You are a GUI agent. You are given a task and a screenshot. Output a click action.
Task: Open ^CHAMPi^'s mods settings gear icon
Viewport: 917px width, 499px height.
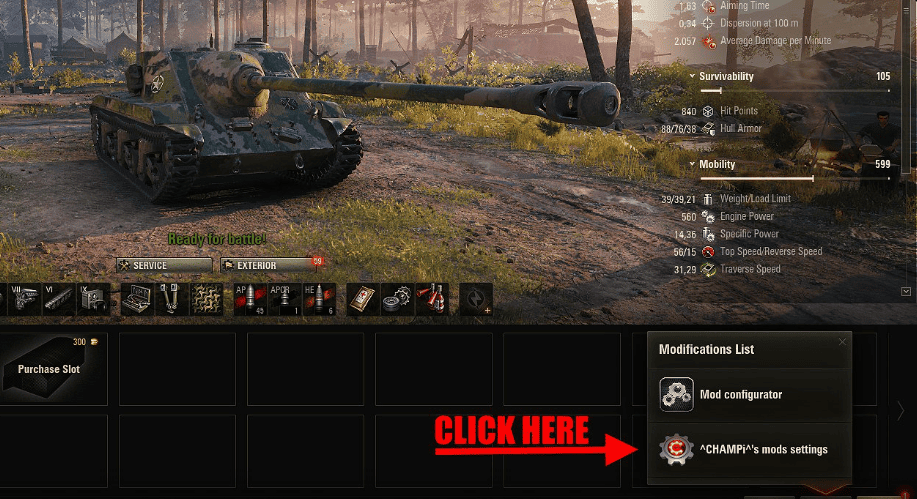676,449
